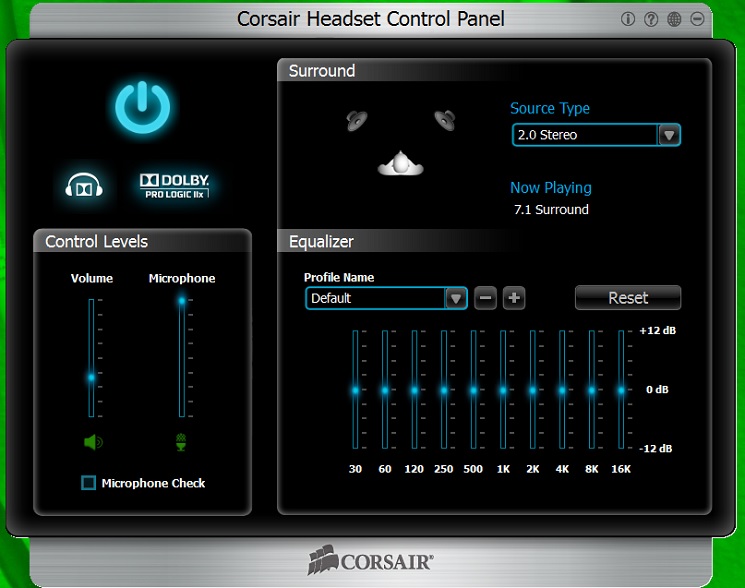Image resolution: width=745 pixels, height=588 pixels.
Task: Click the 120 Hz equalizer slider
Action: pos(414,390)
